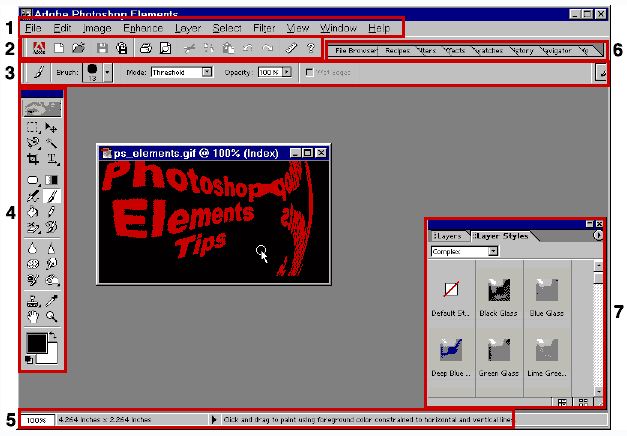The image size is (627, 436).
Task: Click the foreground black color swatch
Action: click(36, 343)
